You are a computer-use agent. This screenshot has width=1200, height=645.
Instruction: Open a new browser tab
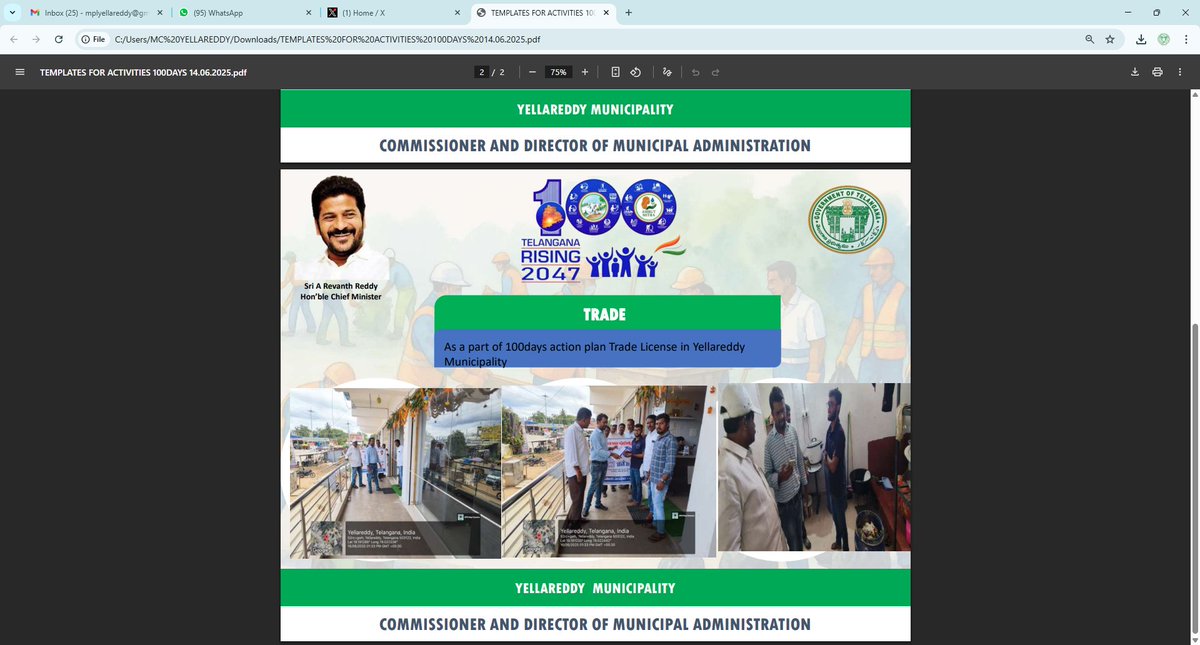(x=628, y=13)
